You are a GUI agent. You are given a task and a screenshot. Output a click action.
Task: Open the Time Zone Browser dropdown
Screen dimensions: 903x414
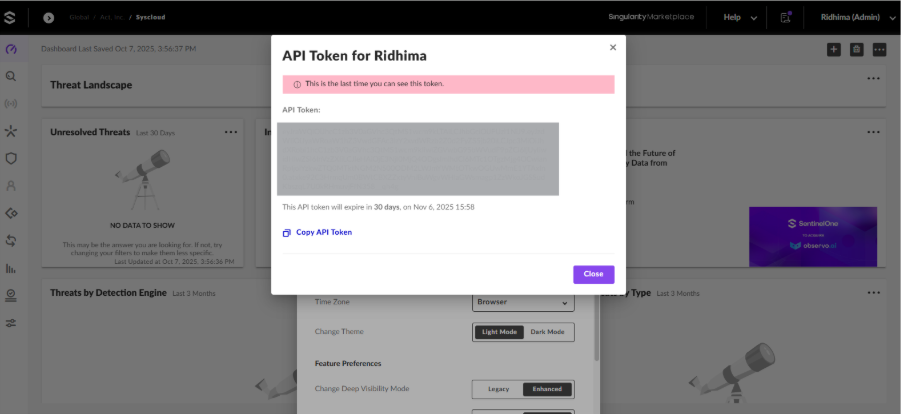(x=523, y=302)
